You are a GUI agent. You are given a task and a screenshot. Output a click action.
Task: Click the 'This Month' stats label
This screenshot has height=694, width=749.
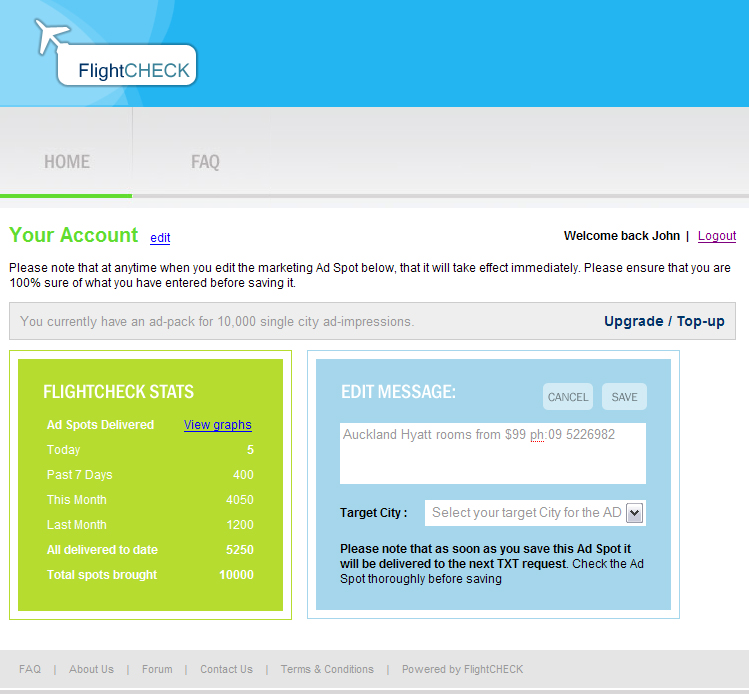click(76, 500)
